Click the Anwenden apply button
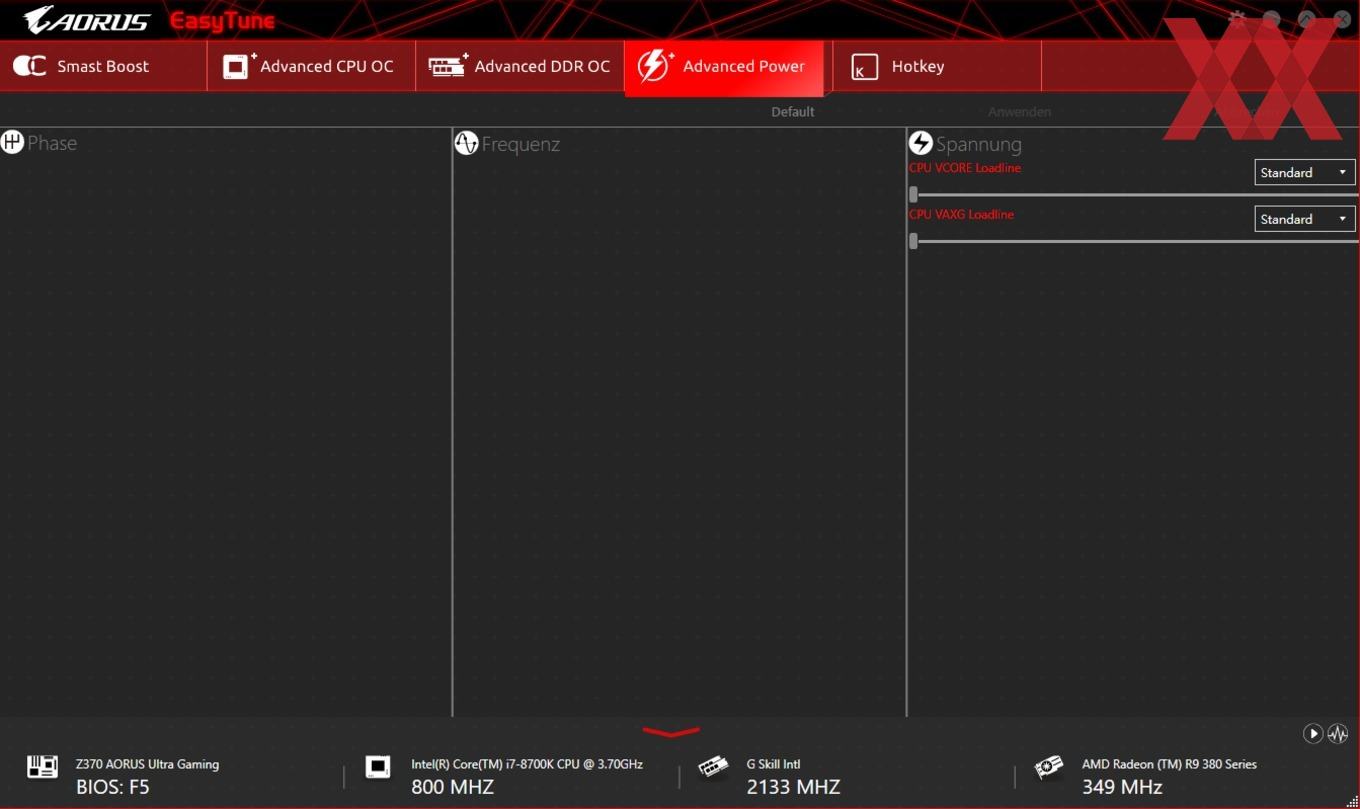This screenshot has width=1360, height=809. [x=1019, y=112]
